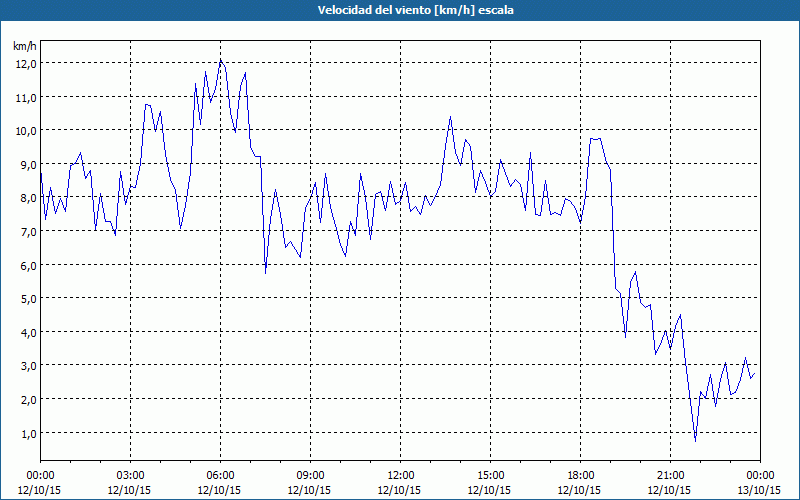800x500 pixels.
Task: Click the chart title 'Velocidad del viento [km/h] escala'
Action: 415,10
